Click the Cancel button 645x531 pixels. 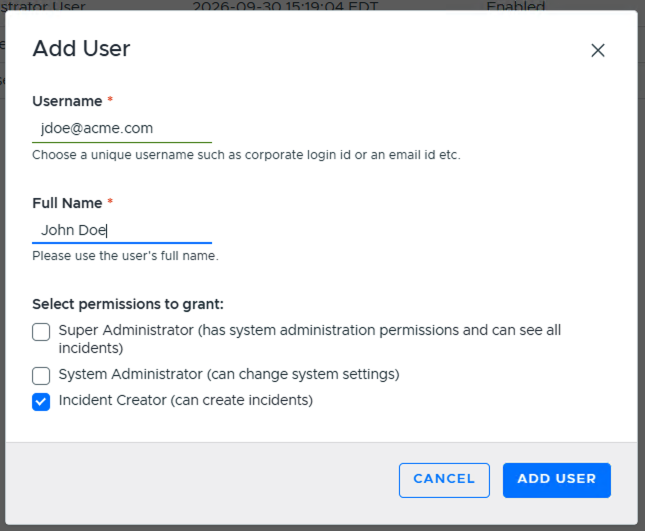pyautogui.click(x=444, y=480)
